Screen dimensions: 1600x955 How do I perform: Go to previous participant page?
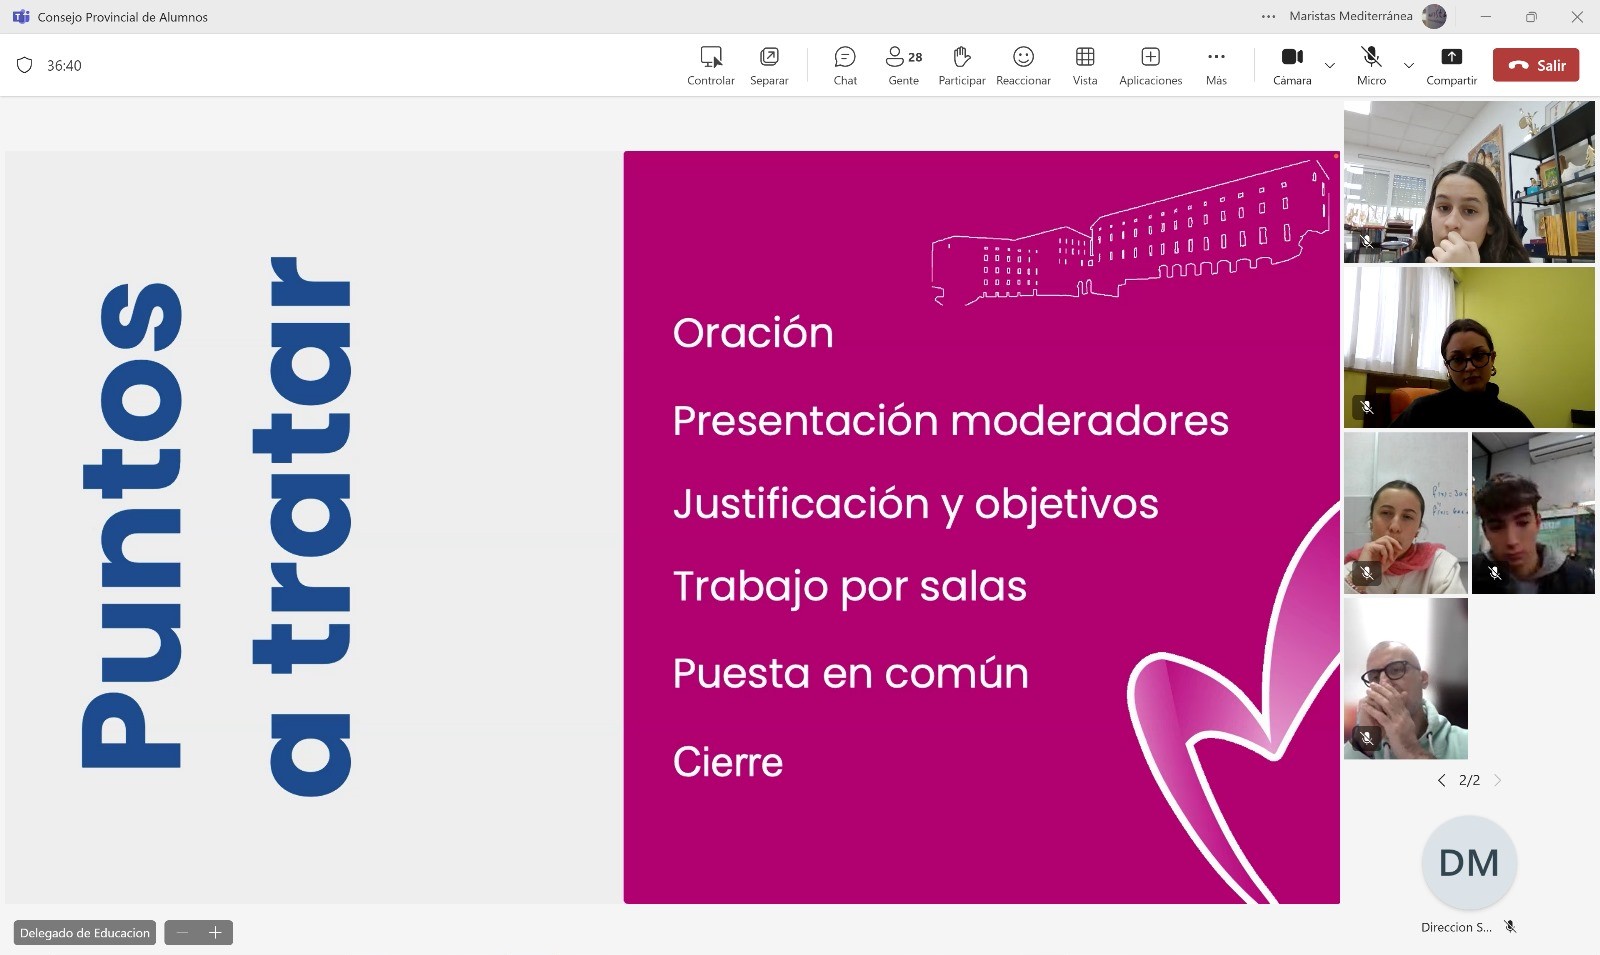(x=1441, y=780)
